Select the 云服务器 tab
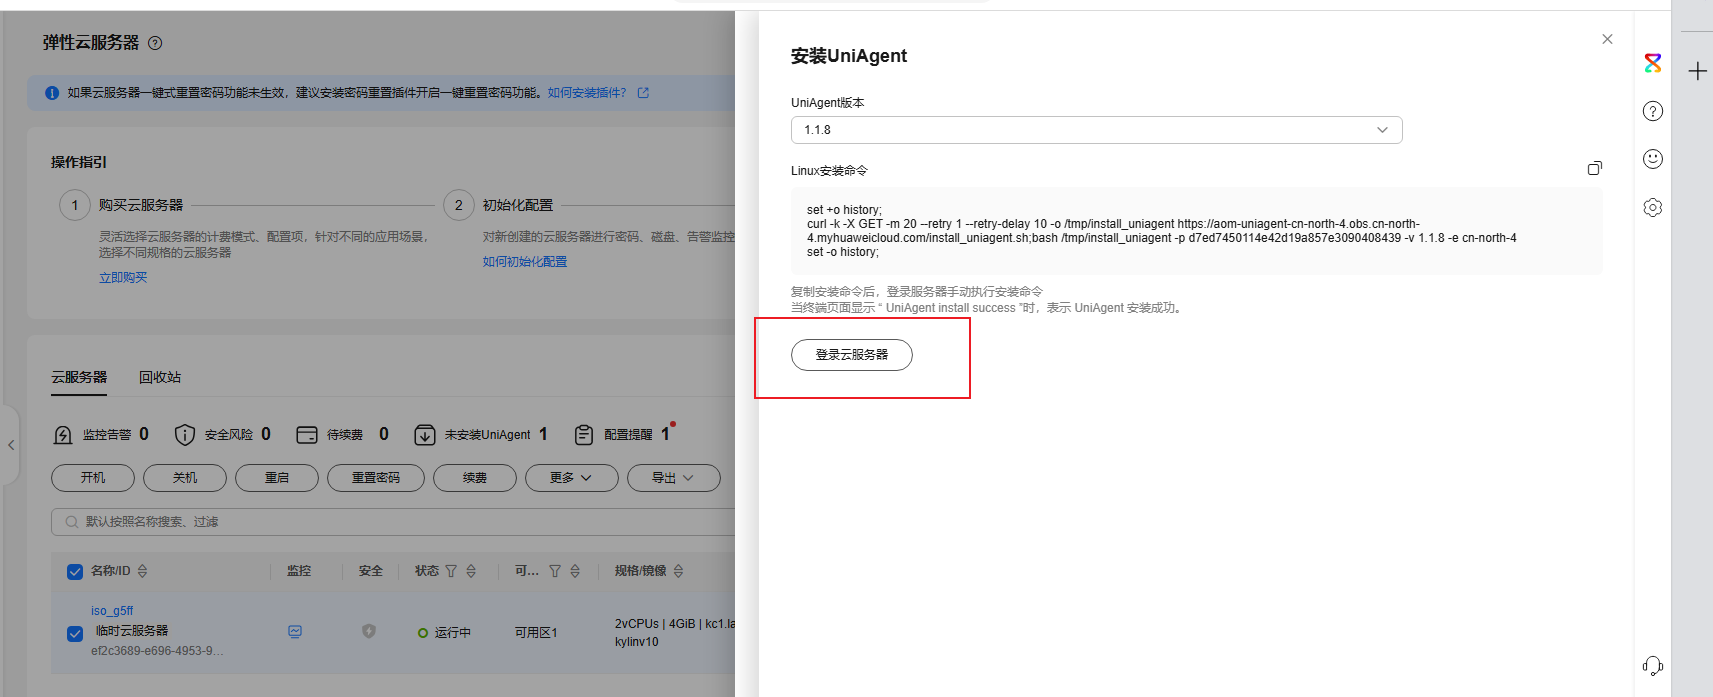 [x=79, y=377]
